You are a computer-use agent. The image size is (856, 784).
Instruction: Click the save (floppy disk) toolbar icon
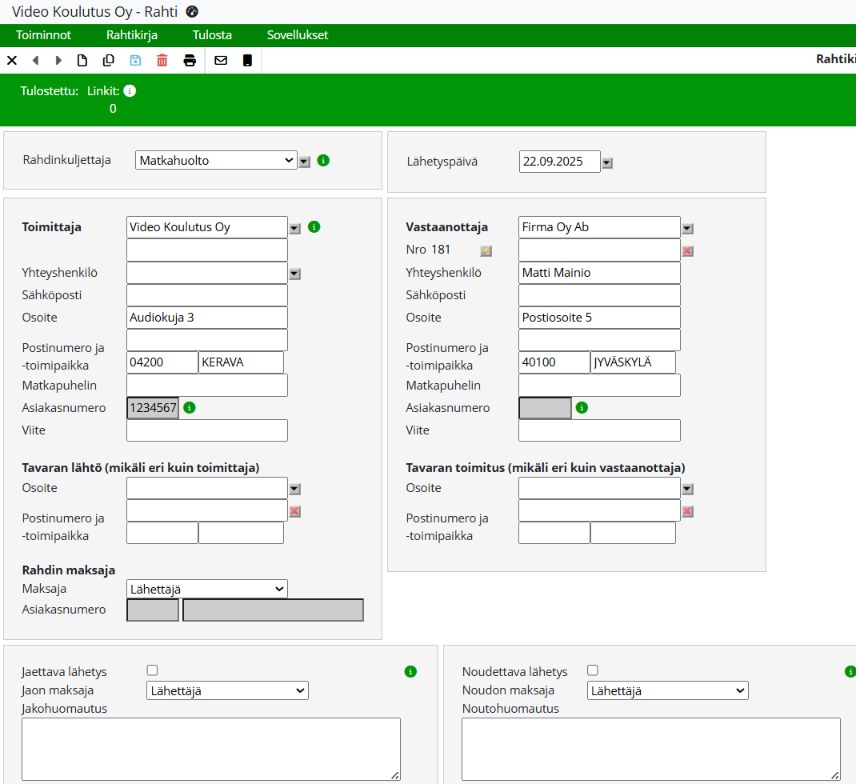click(x=136, y=61)
